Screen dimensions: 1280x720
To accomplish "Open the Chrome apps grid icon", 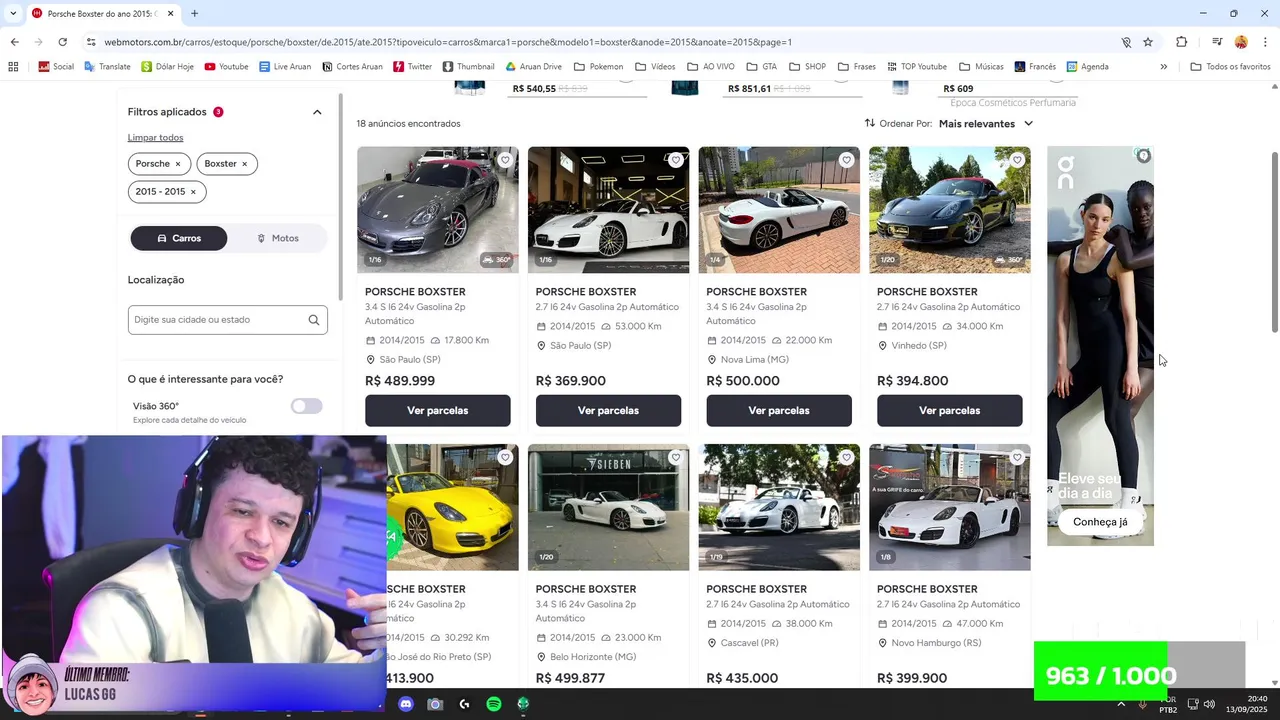I will [13, 67].
